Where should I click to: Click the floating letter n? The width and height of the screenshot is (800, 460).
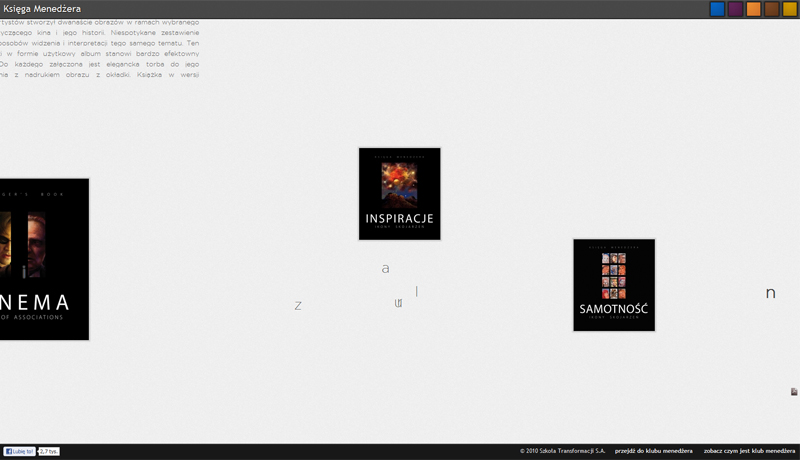(770, 293)
